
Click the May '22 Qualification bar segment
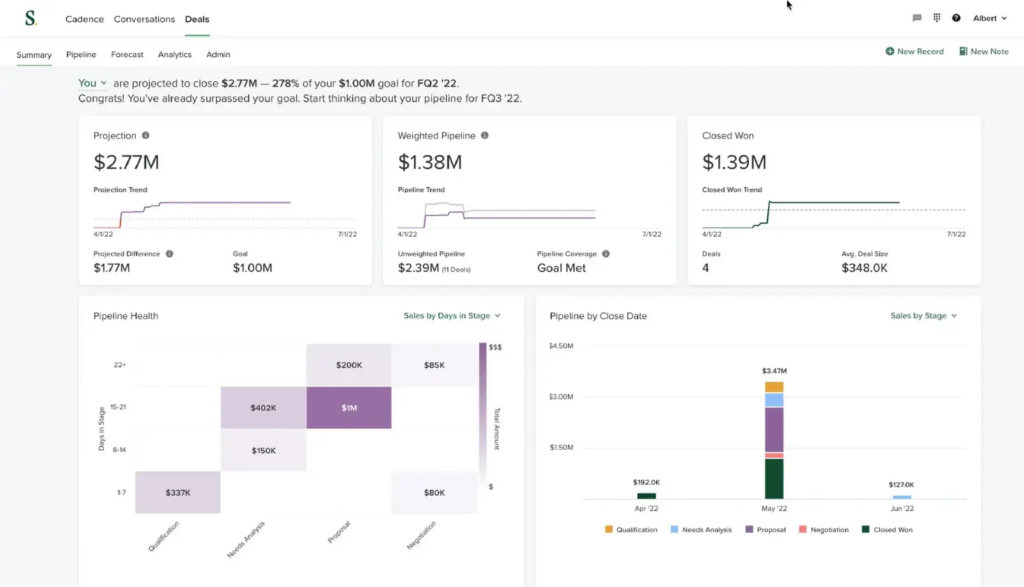tap(774, 387)
